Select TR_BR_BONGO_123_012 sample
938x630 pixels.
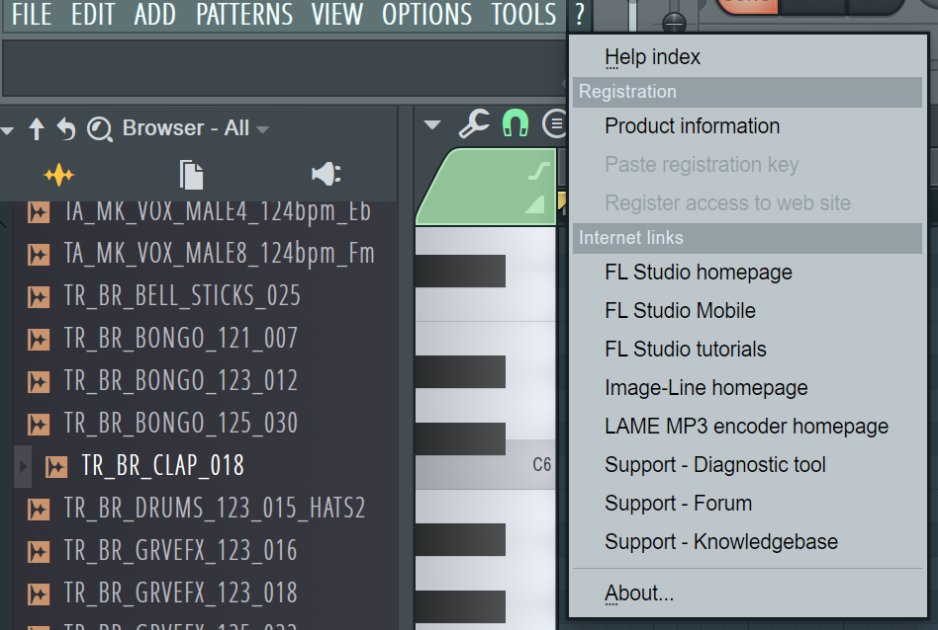click(x=181, y=381)
